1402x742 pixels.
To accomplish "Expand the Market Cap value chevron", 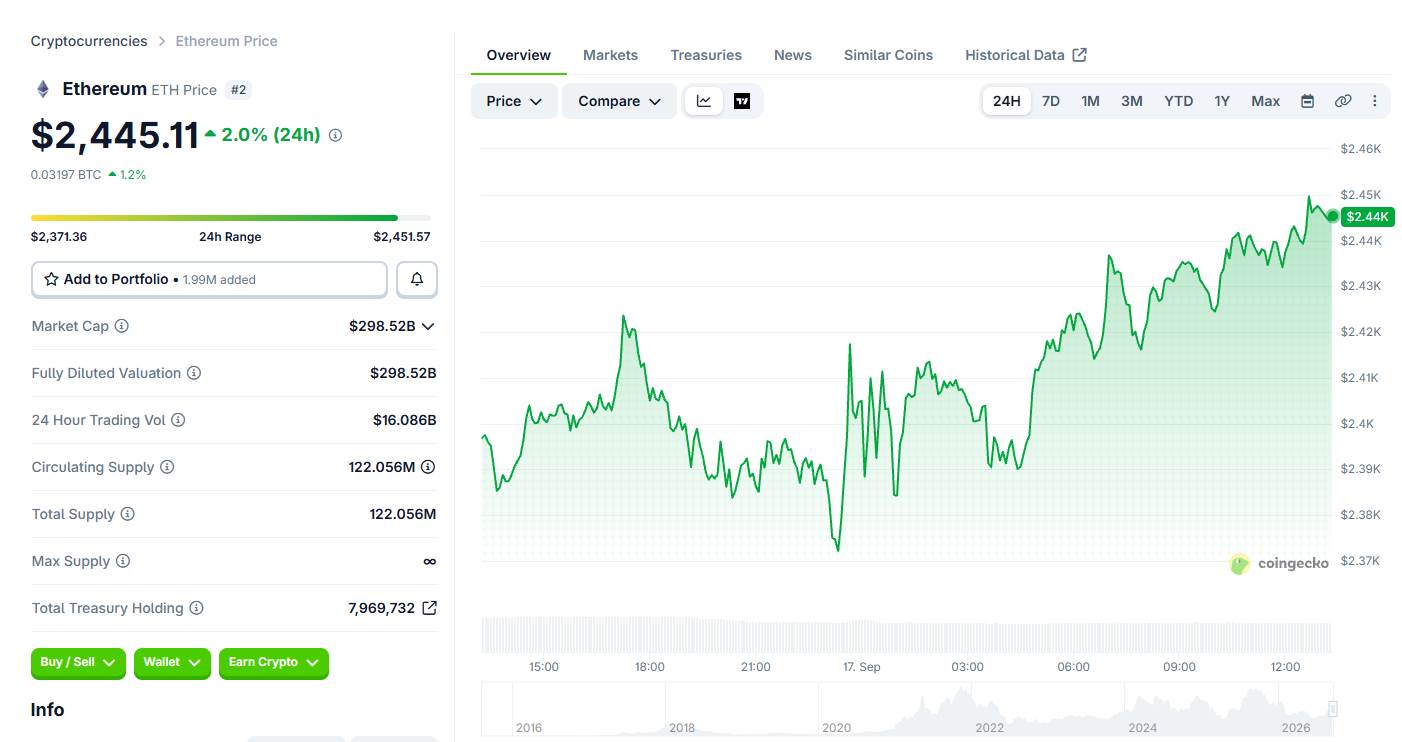I will coord(428,326).
